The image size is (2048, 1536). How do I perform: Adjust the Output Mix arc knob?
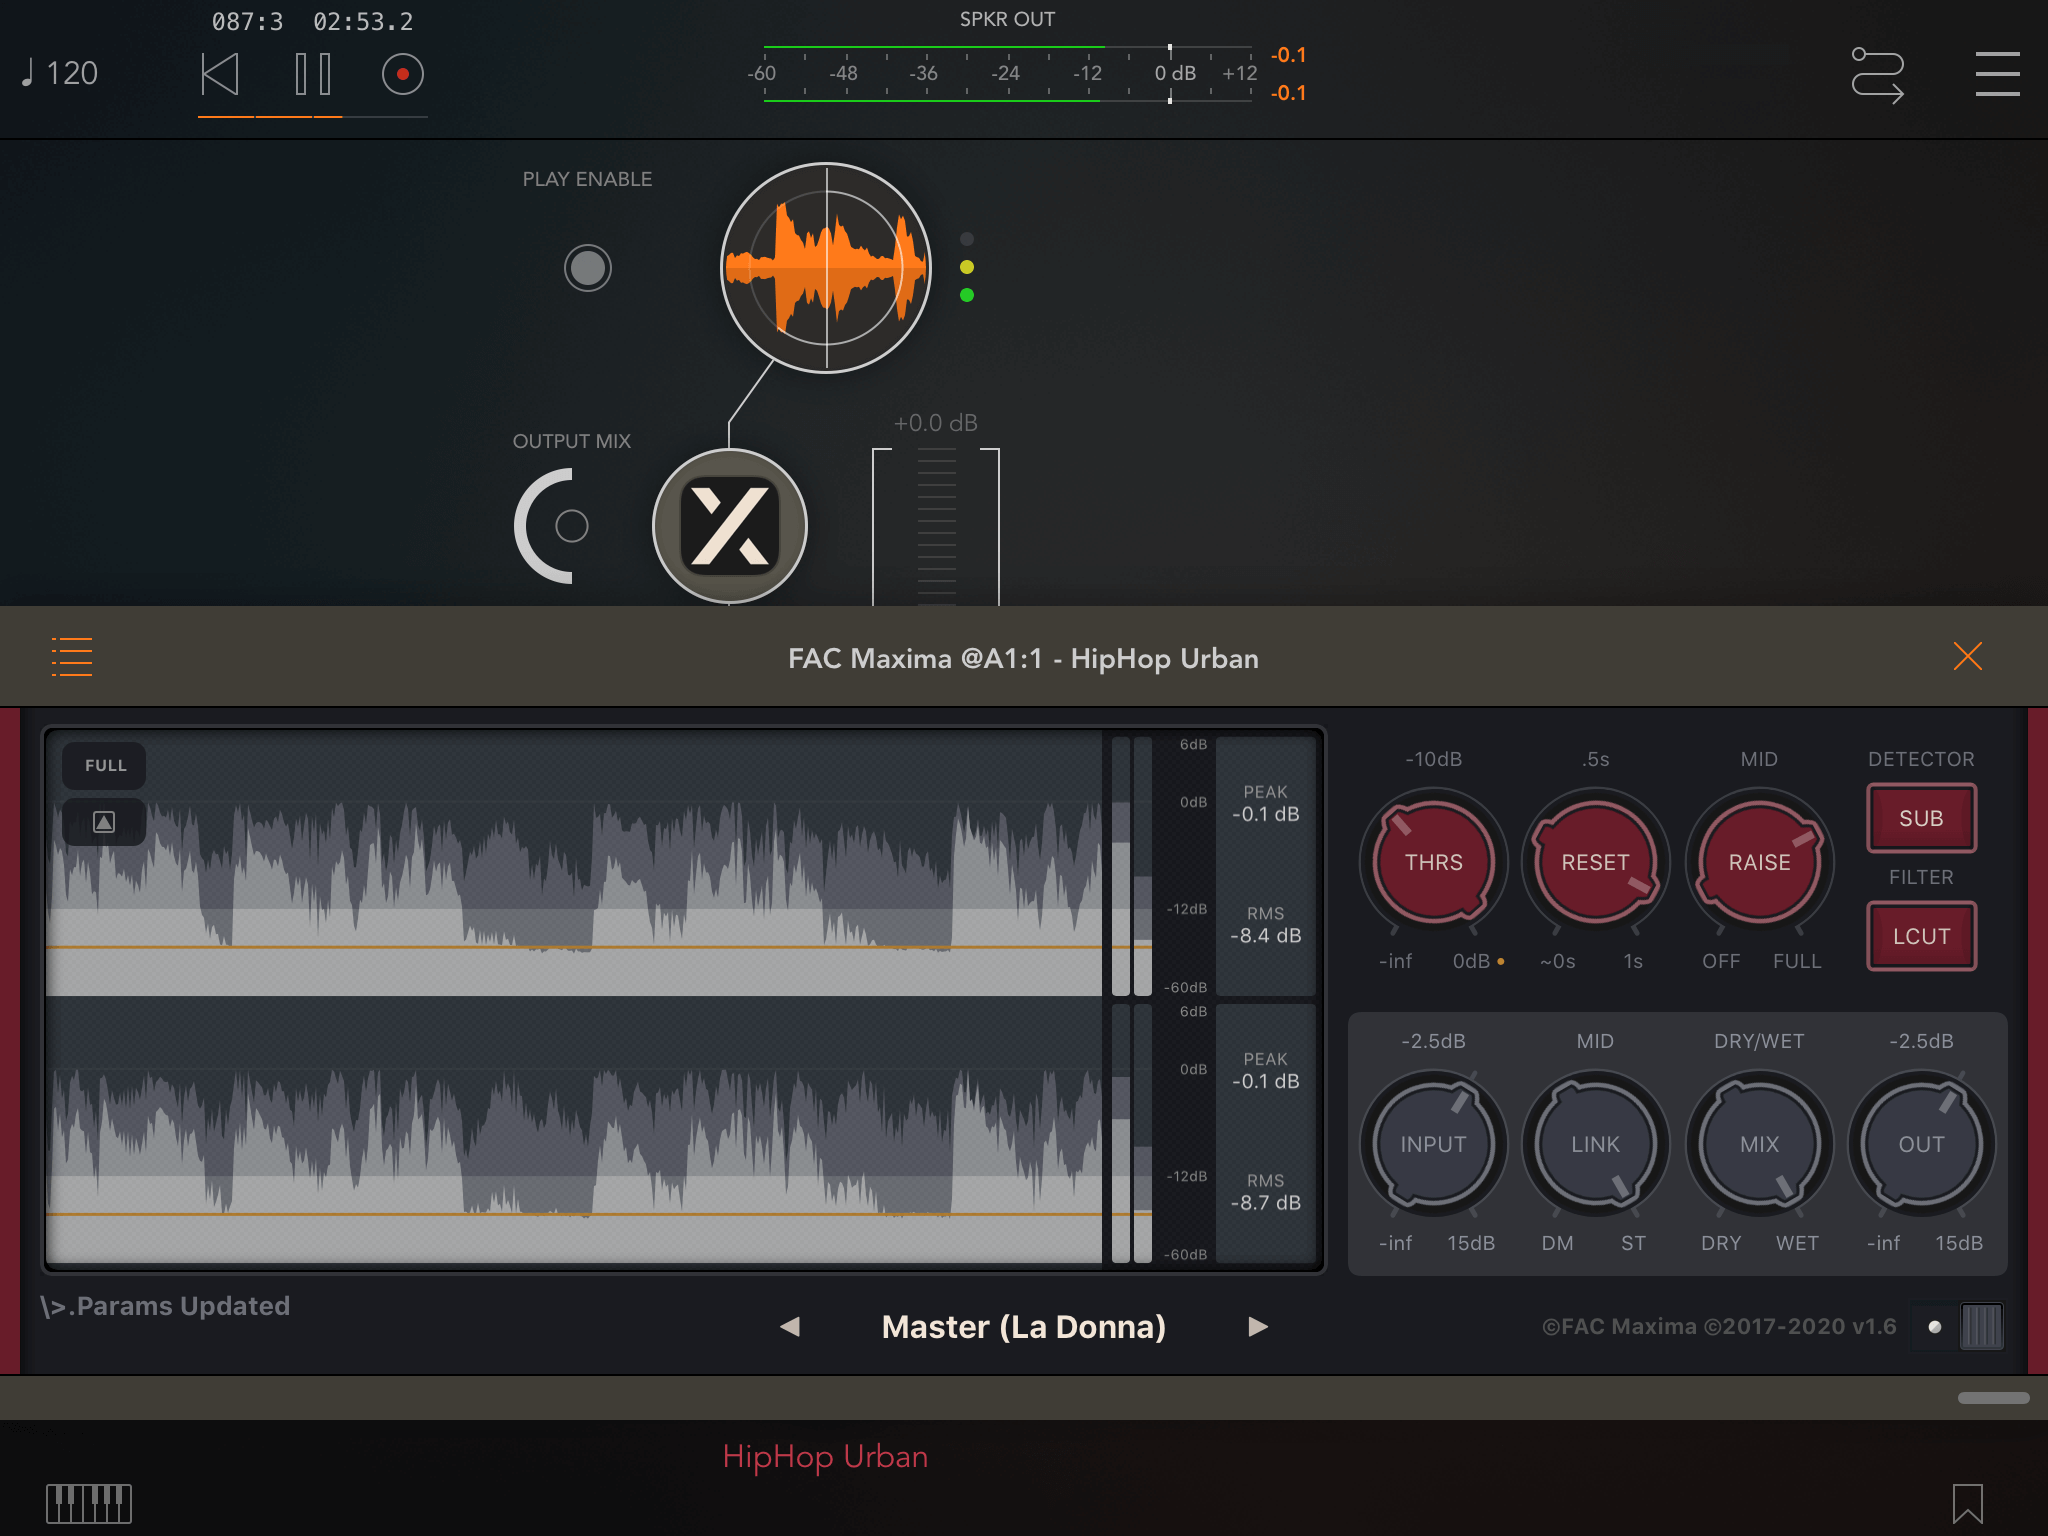(550, 526)
